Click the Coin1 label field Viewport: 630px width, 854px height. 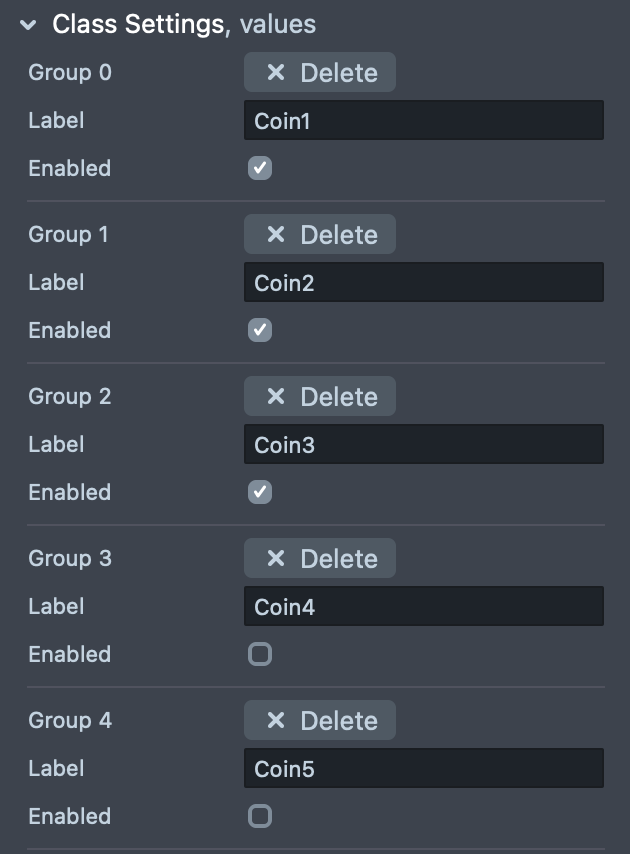point(423,120)
